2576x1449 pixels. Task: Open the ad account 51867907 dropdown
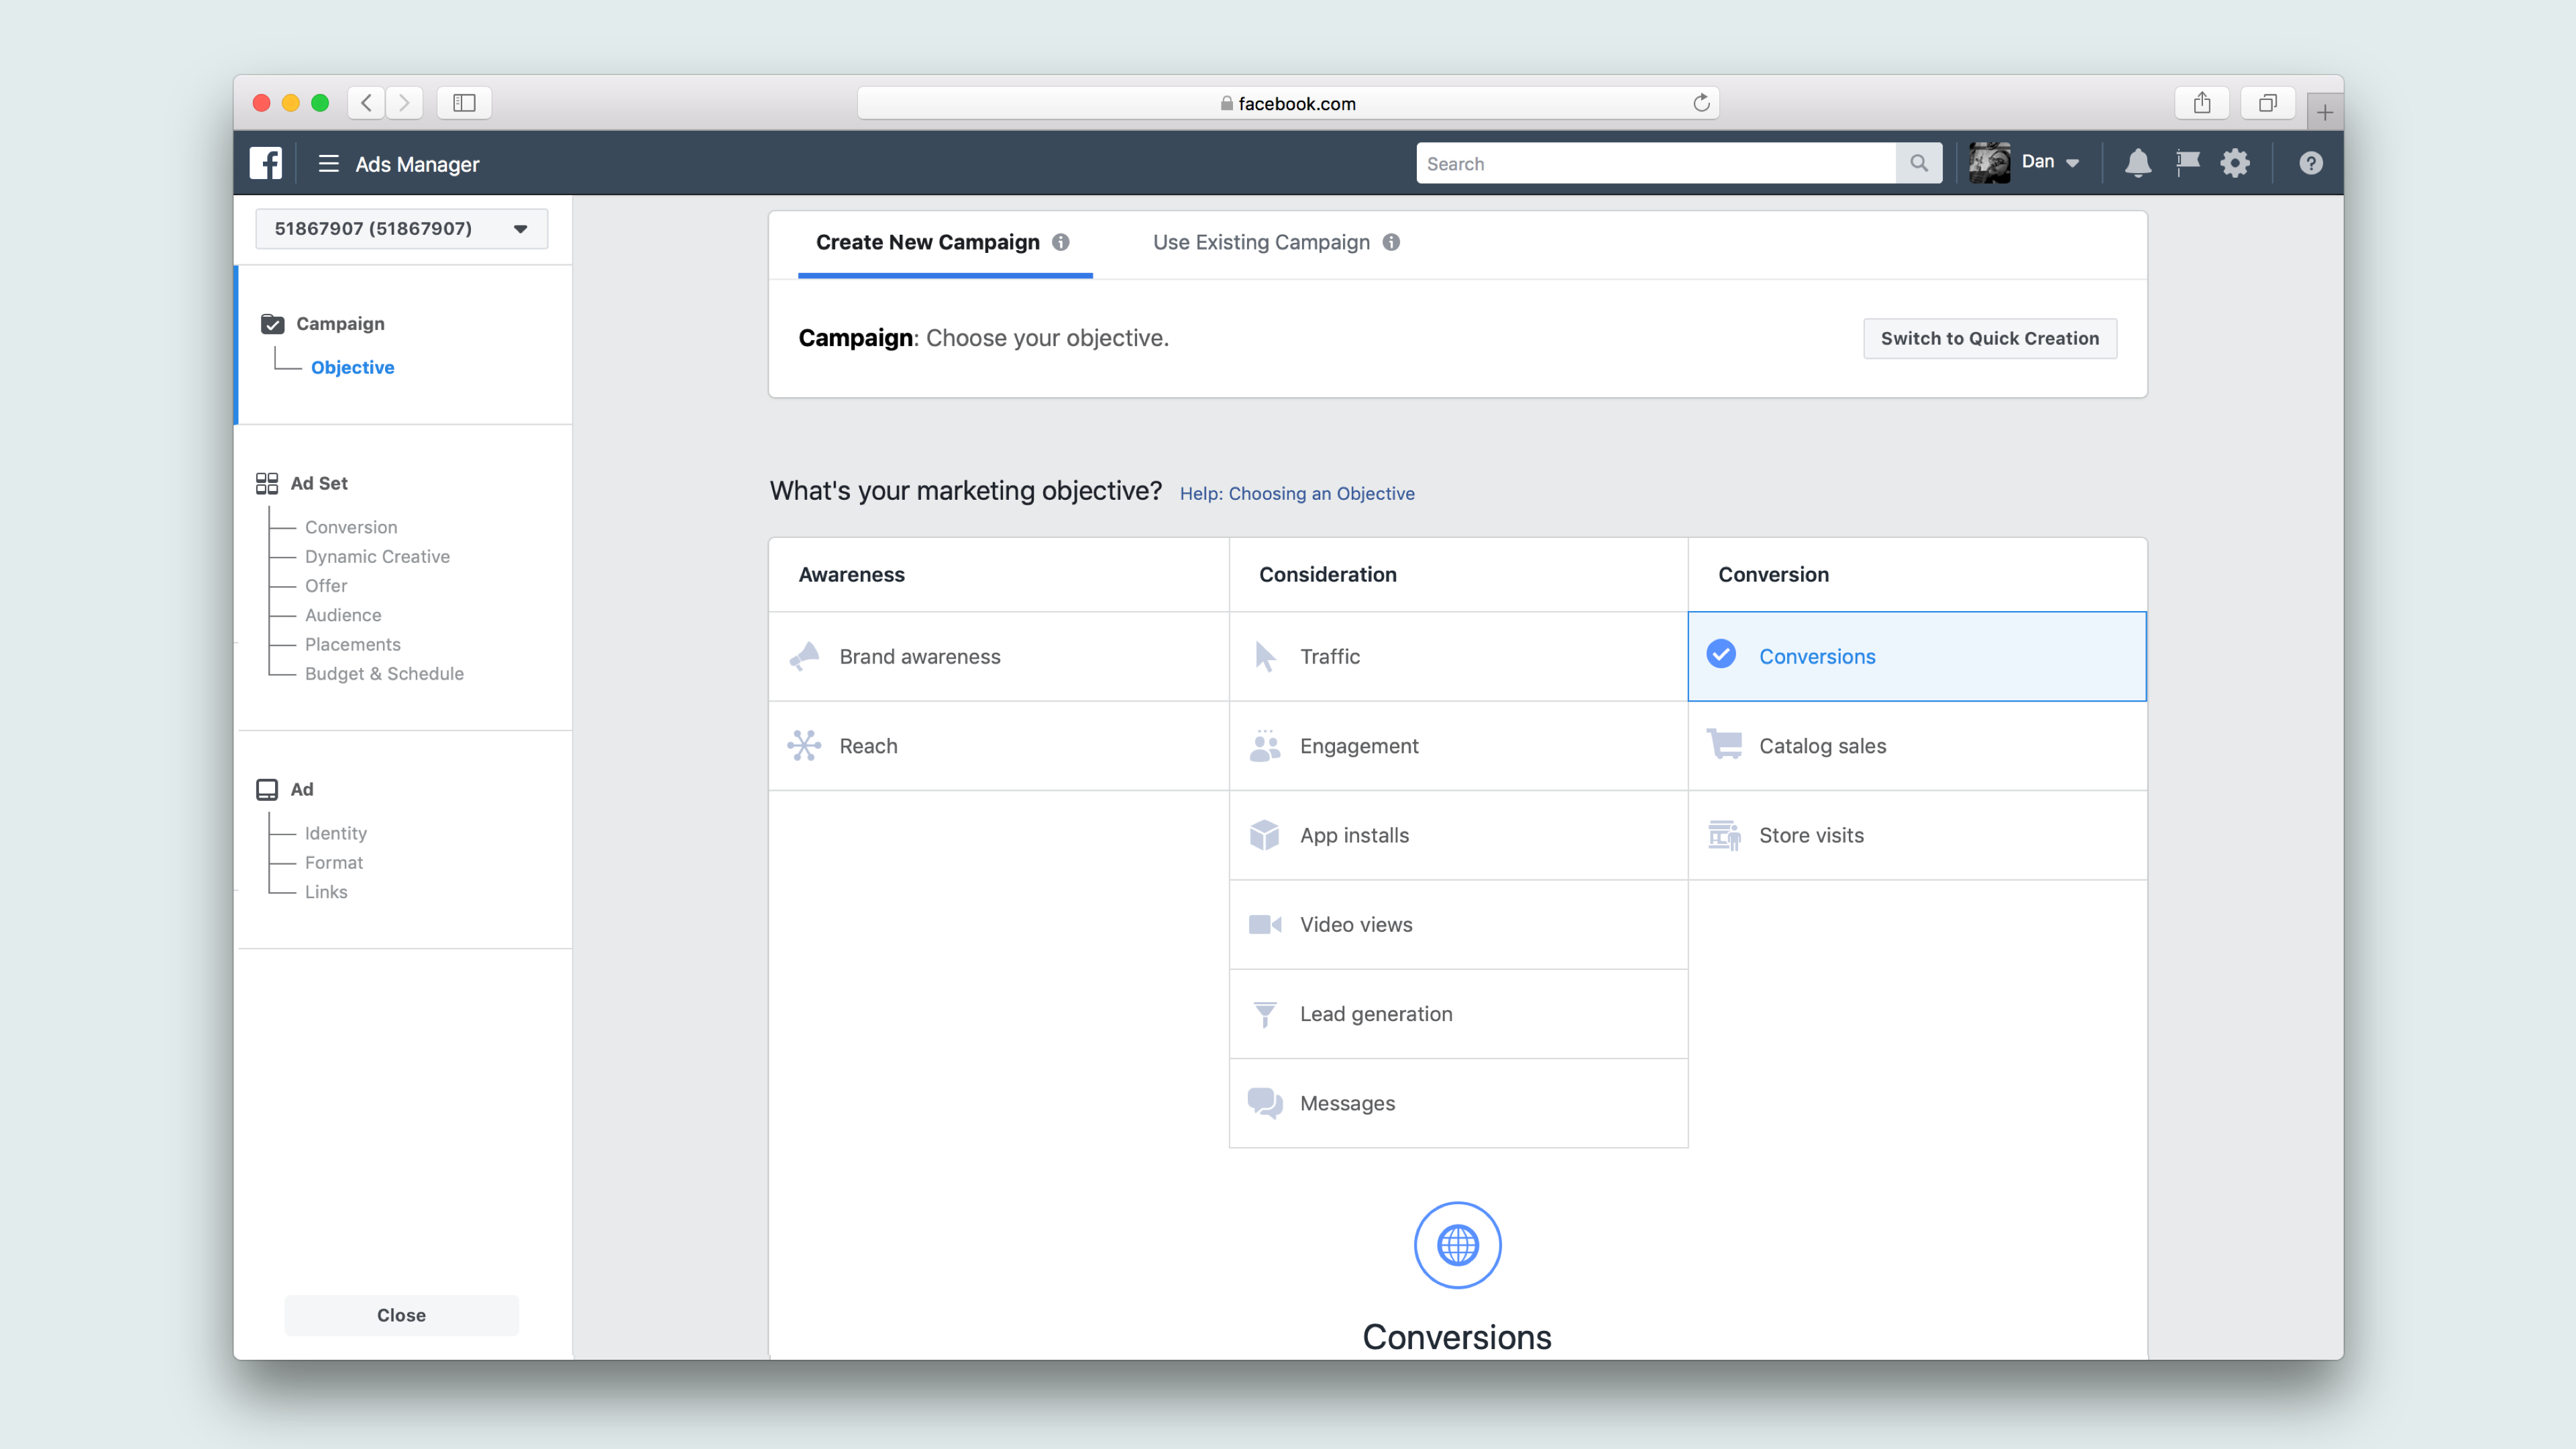coord(402,228)
